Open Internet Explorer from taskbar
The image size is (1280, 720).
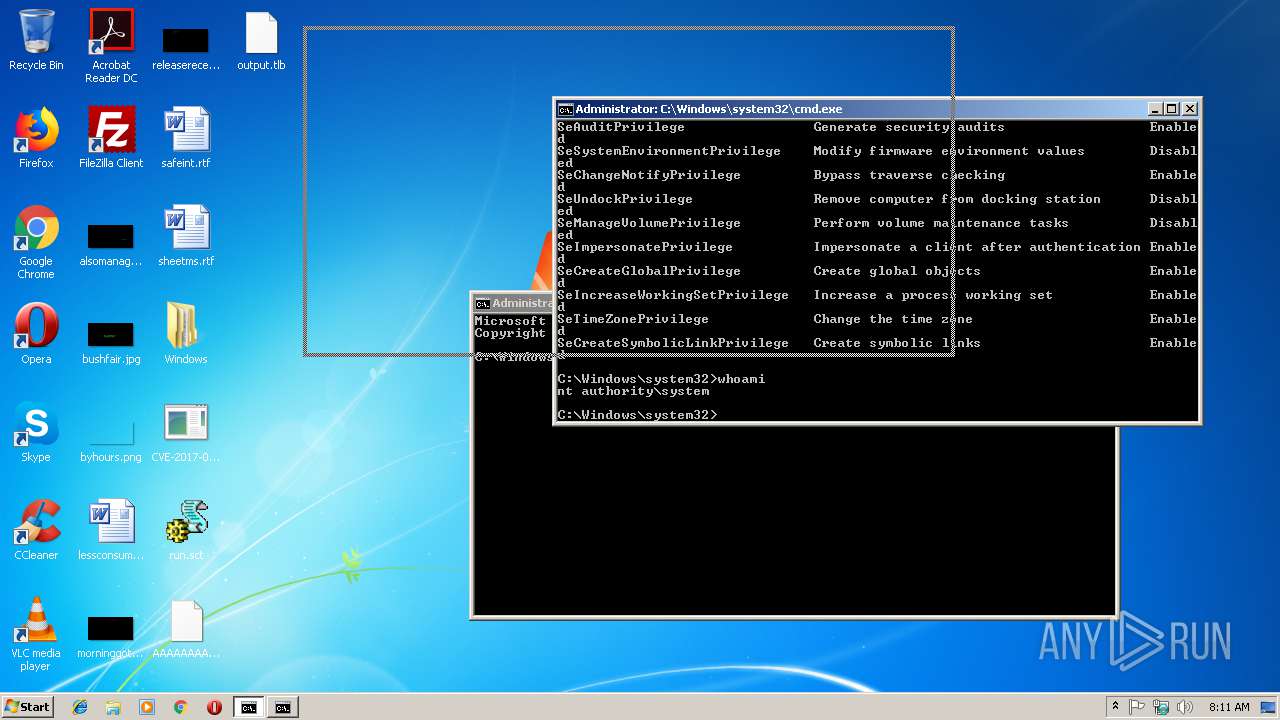(80, 707)
